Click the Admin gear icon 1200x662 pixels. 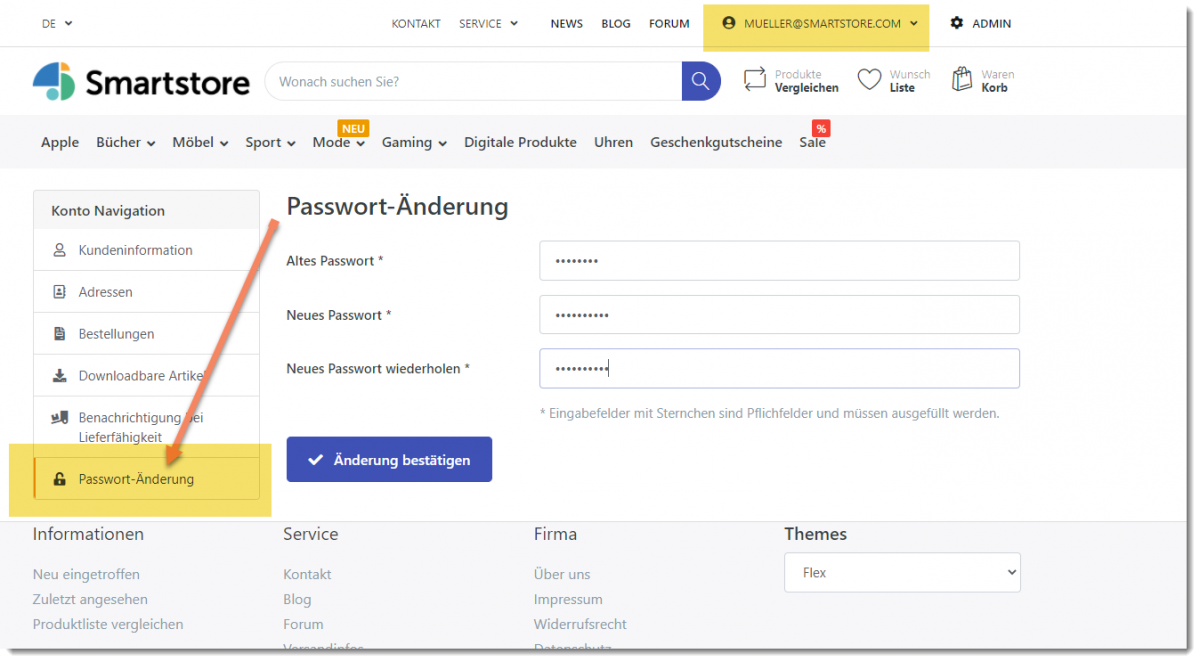click(957, 23)
